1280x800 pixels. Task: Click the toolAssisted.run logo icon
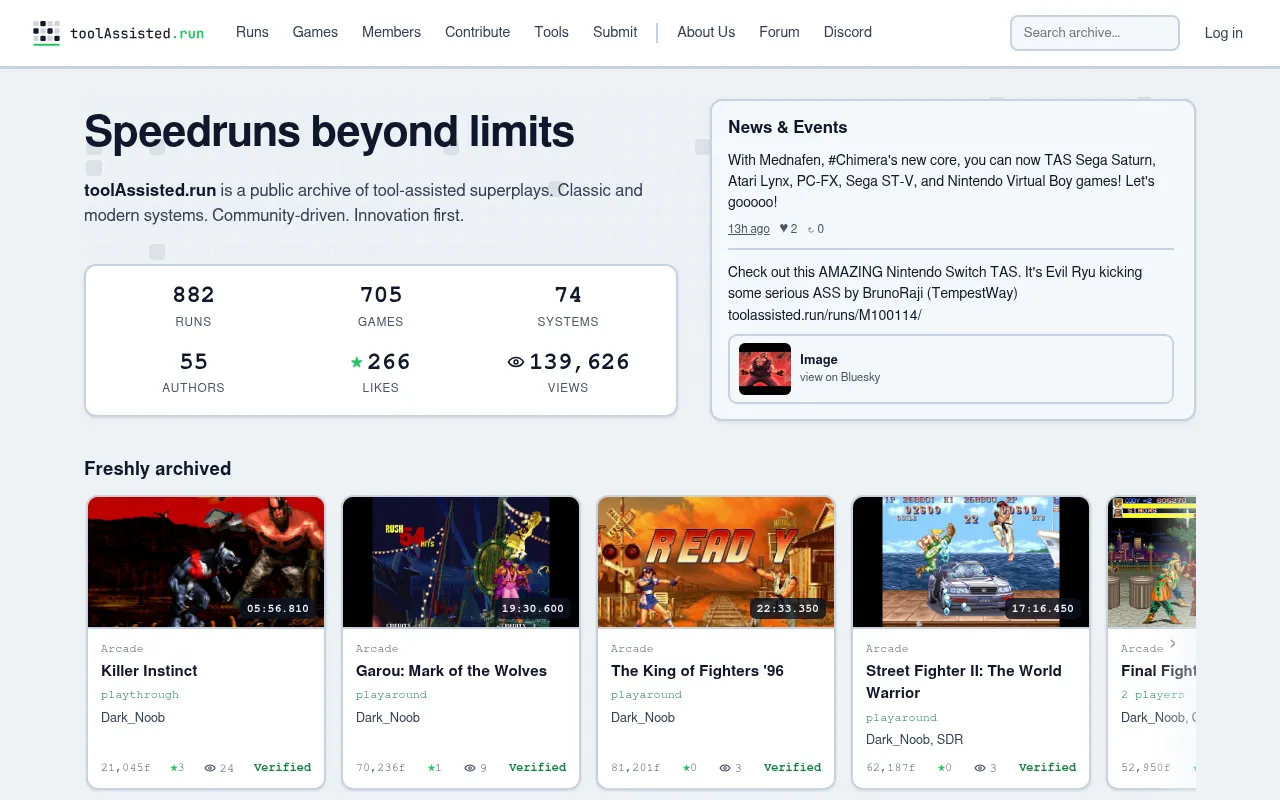tap(46, 33)
